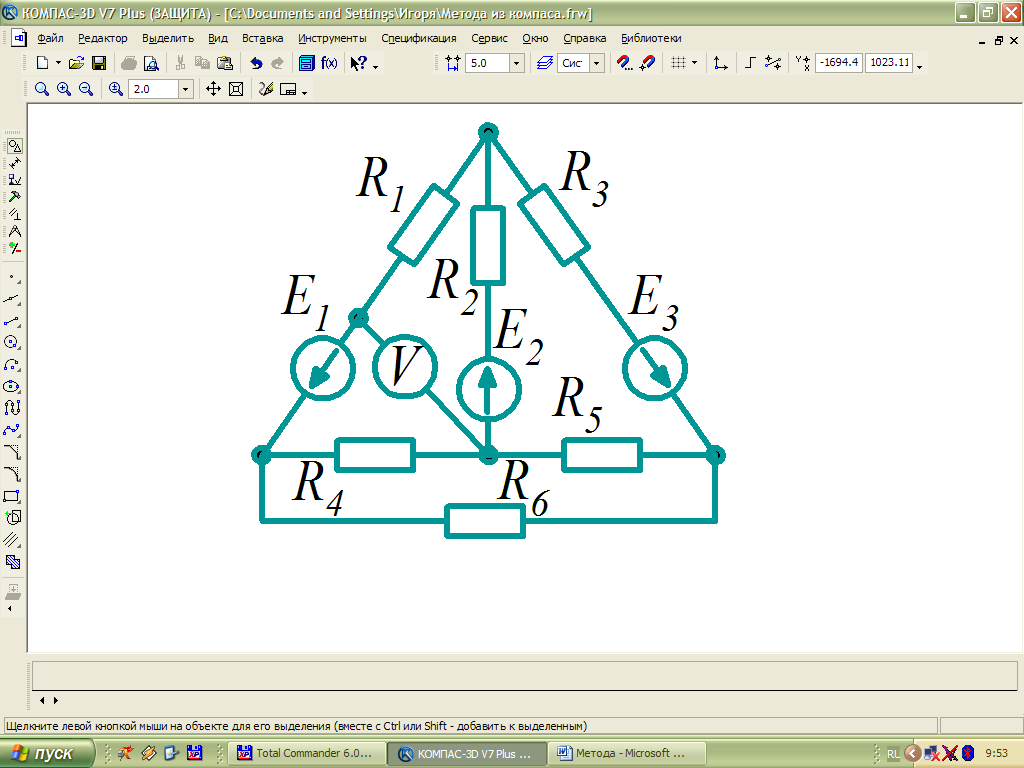This screenshot has width=1024, height=768.
Task: Open the library manager
Action: [306, 63]
